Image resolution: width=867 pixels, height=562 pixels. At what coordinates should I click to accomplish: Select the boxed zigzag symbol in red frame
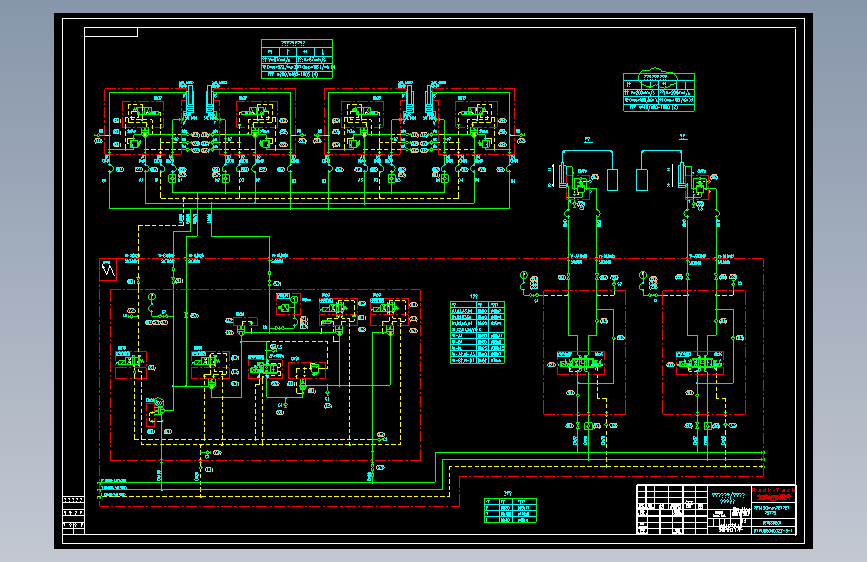[x=108, y=269]
